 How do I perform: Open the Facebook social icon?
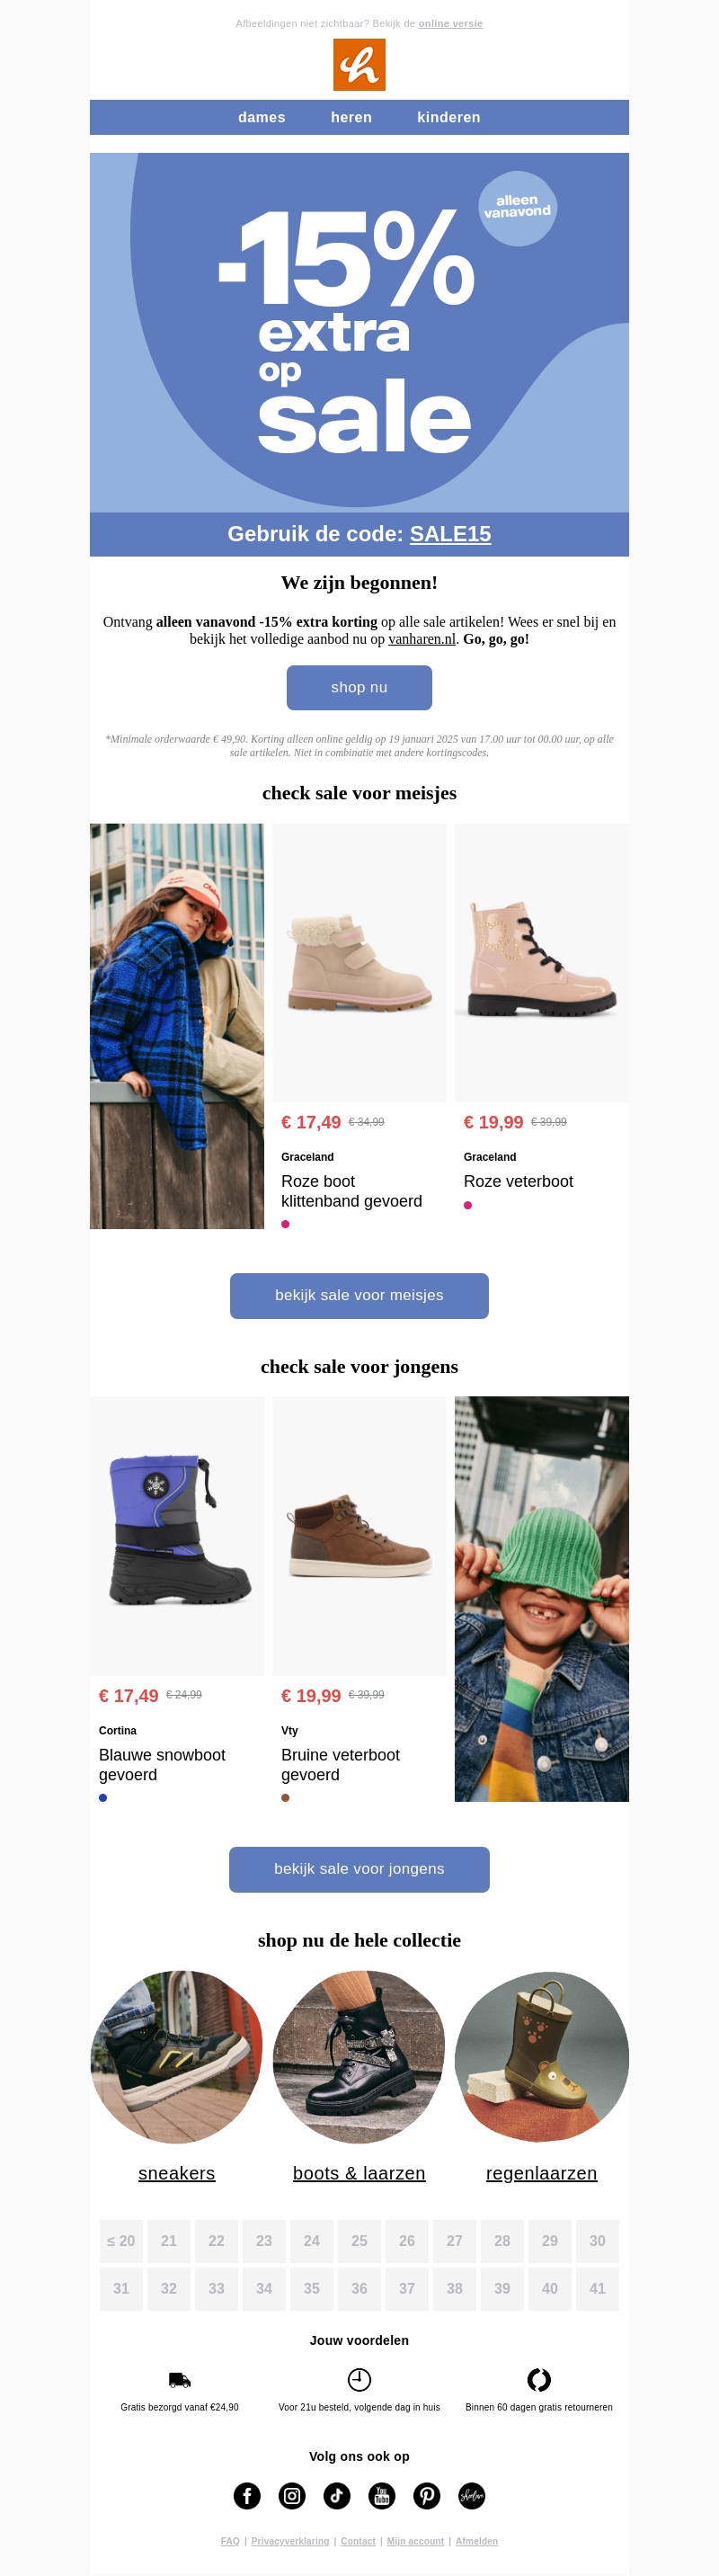[247, 2495]
